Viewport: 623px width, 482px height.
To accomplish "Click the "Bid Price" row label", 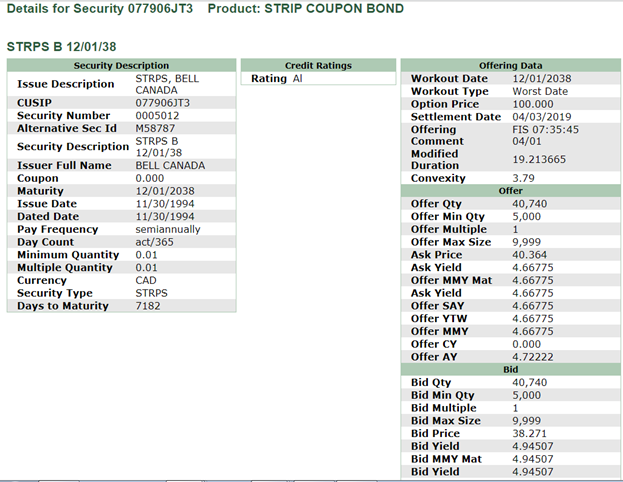I will point(435,433).
